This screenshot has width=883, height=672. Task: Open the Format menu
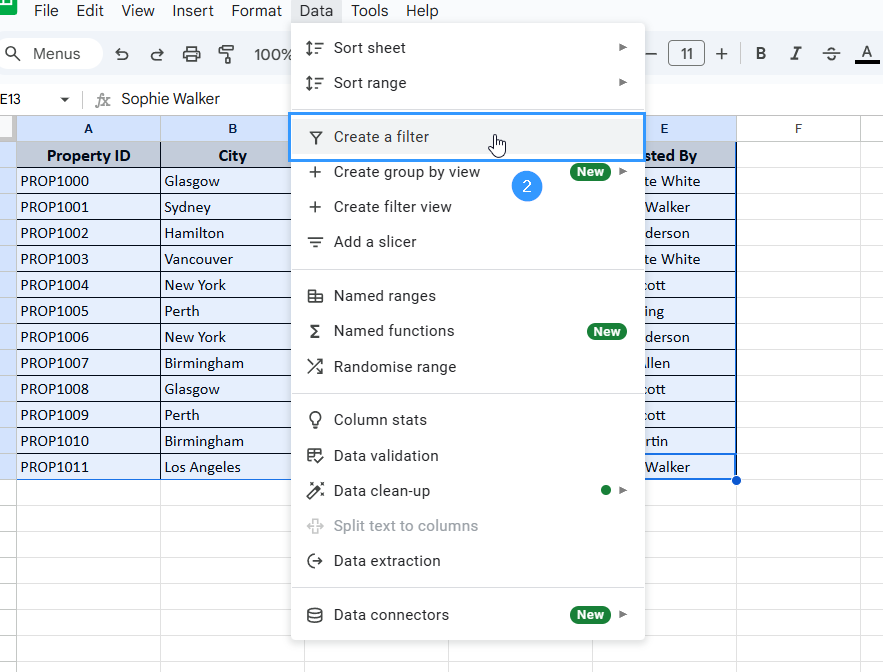coord(256,11)
